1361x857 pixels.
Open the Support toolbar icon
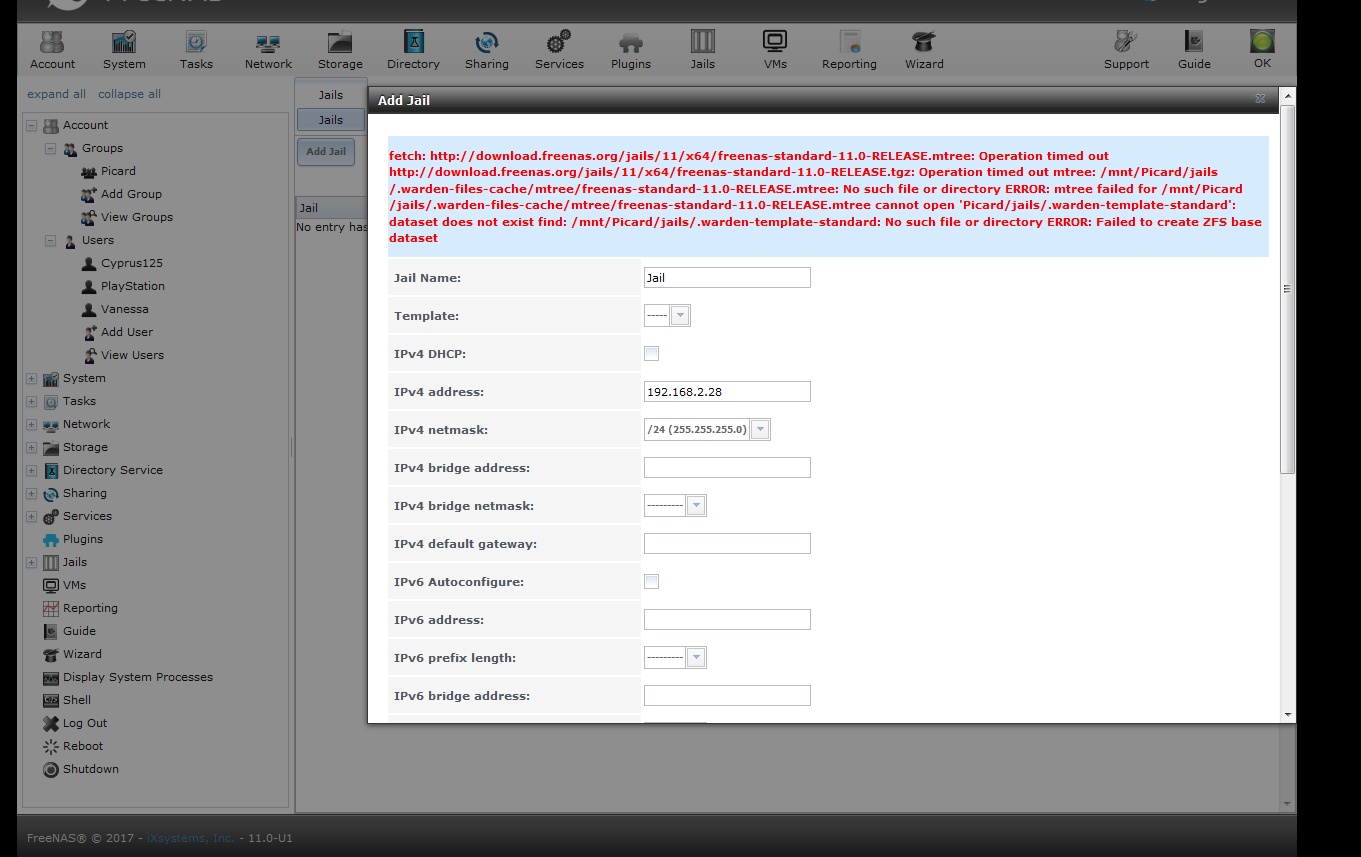pyautogui.click(x=1126, y=50)
